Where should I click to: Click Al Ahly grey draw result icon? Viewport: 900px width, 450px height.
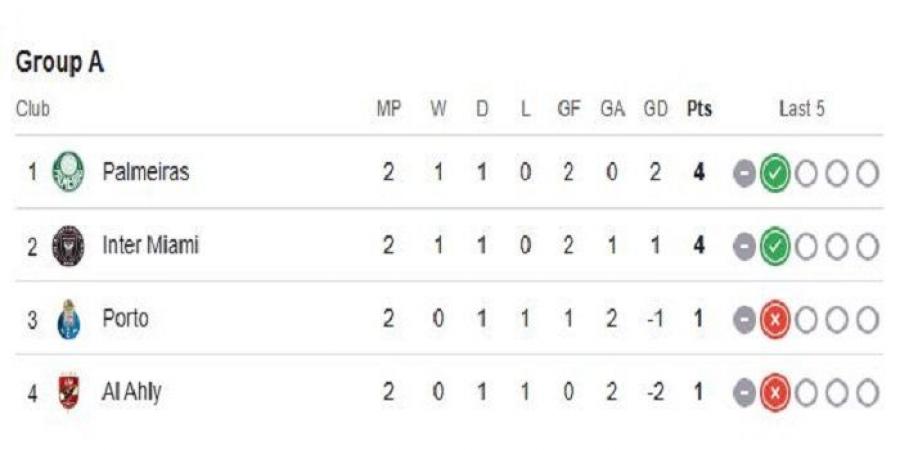(744, 393)
